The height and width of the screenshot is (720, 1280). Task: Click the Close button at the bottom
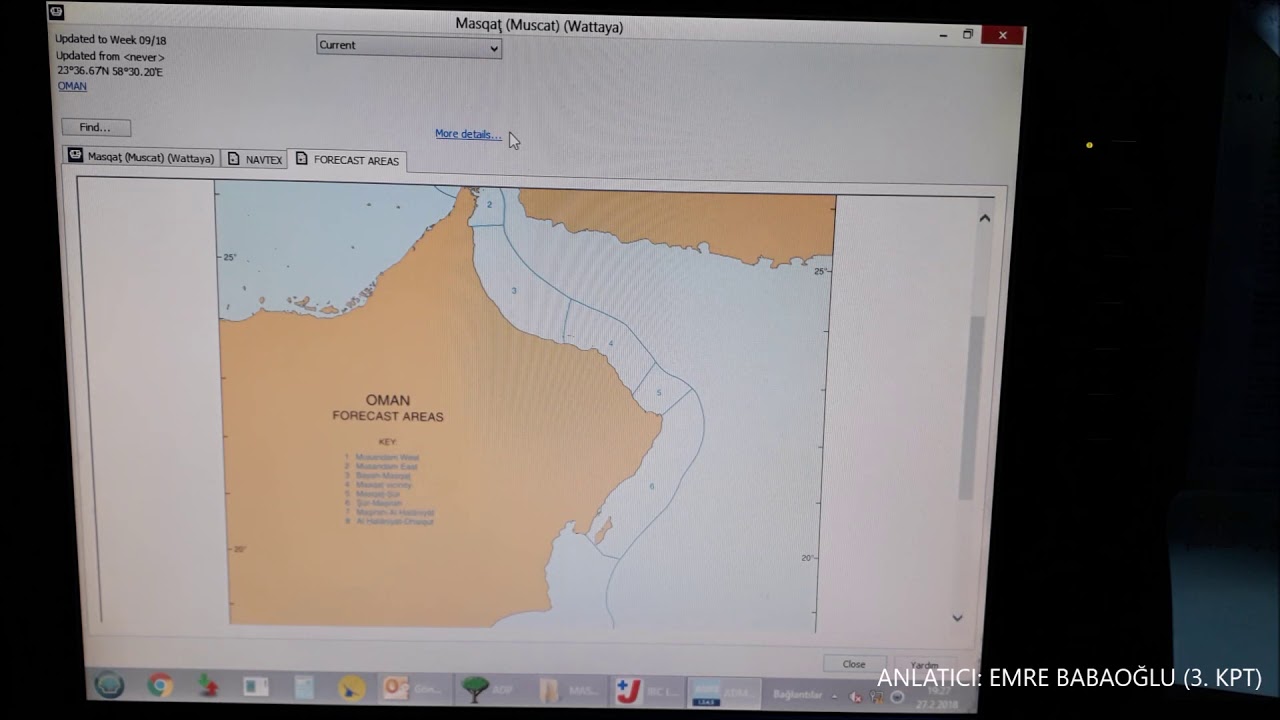coord(853,664)
